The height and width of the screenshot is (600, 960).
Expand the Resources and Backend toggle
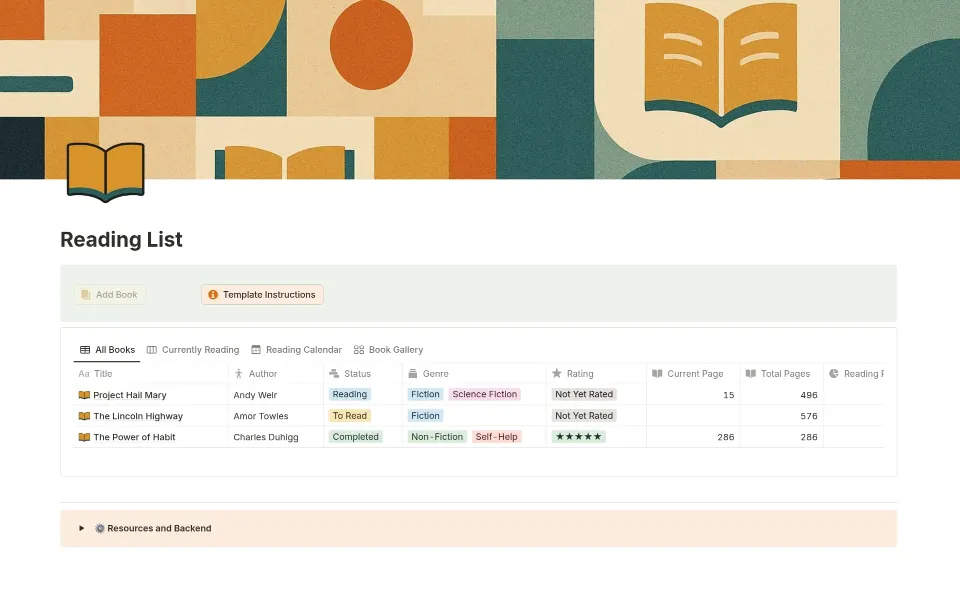81,528
